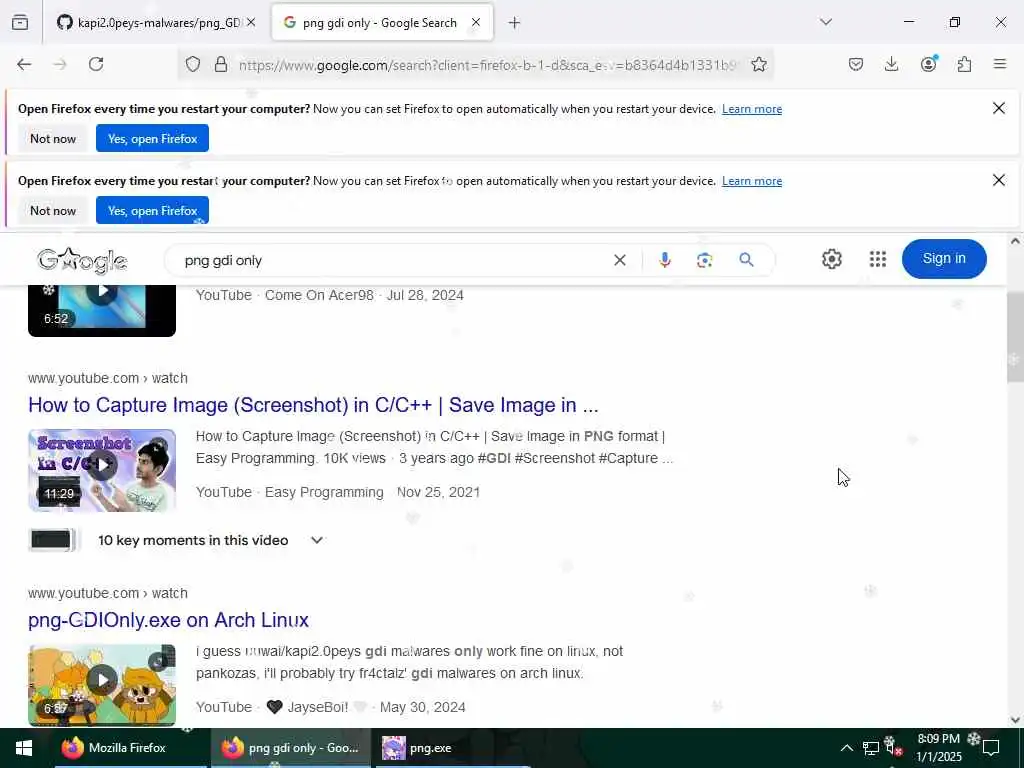Viewport: 1024px width, 768px height.
Task: Reload the current page
Action: click(x=96, y=64)
